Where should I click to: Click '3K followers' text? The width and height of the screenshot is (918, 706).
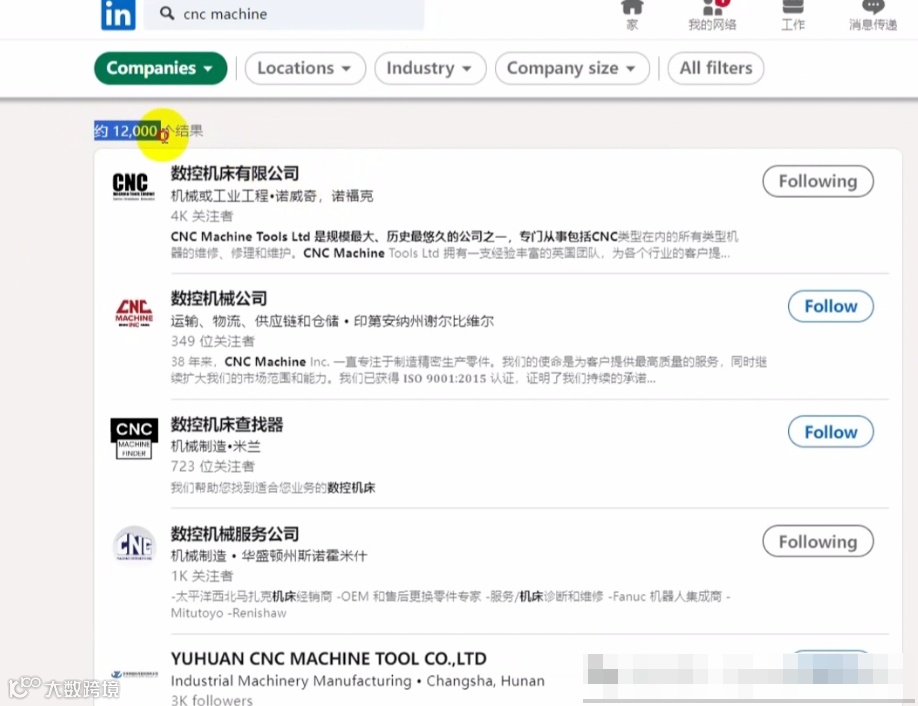[x=212, y=700]
